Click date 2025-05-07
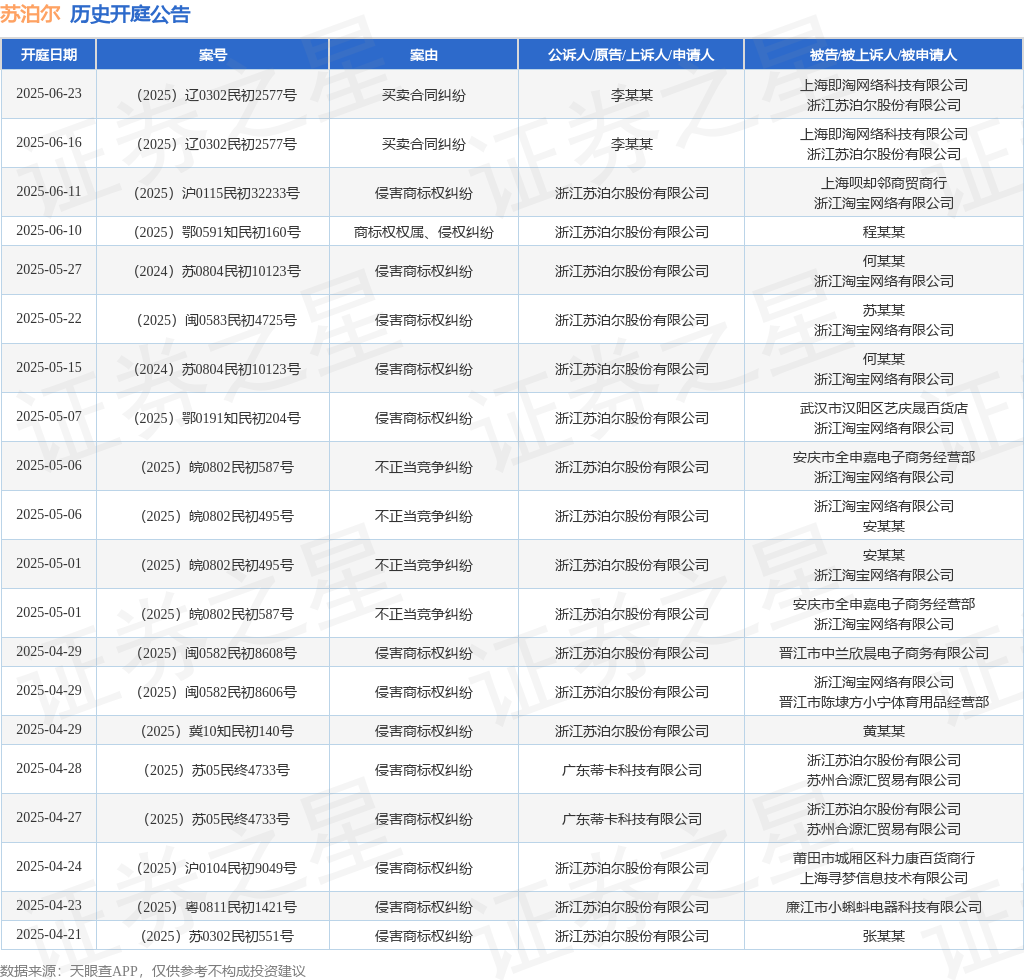The image size is (1024, 980). [49, 417]
